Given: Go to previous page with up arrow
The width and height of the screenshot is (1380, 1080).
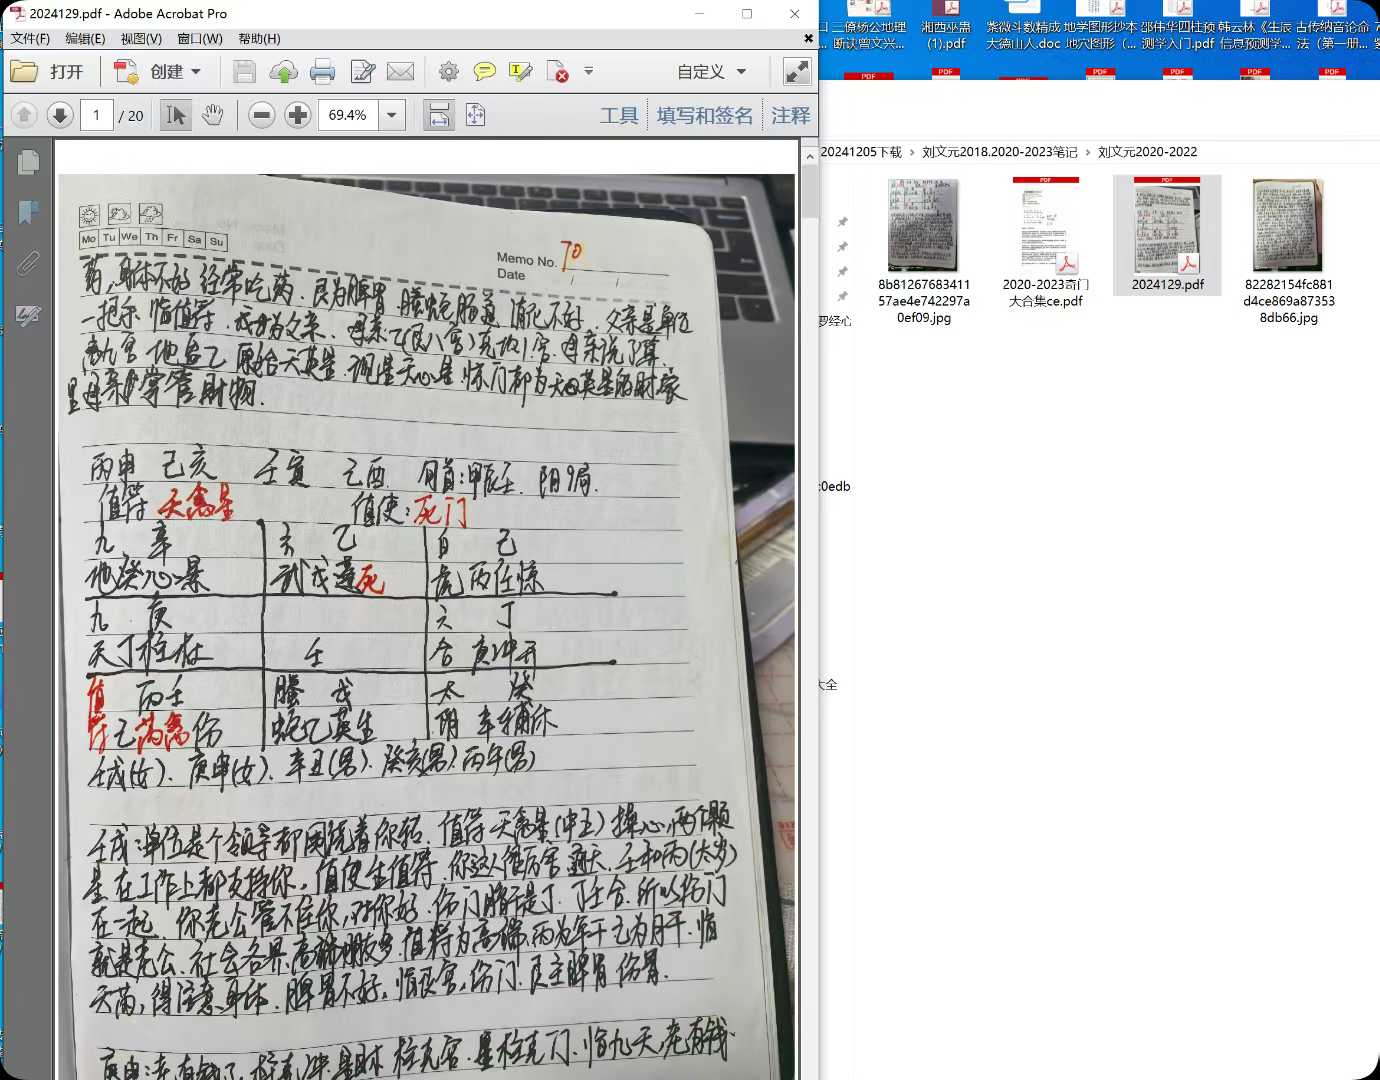Looking at the screenshot, I should click(24, 115).
